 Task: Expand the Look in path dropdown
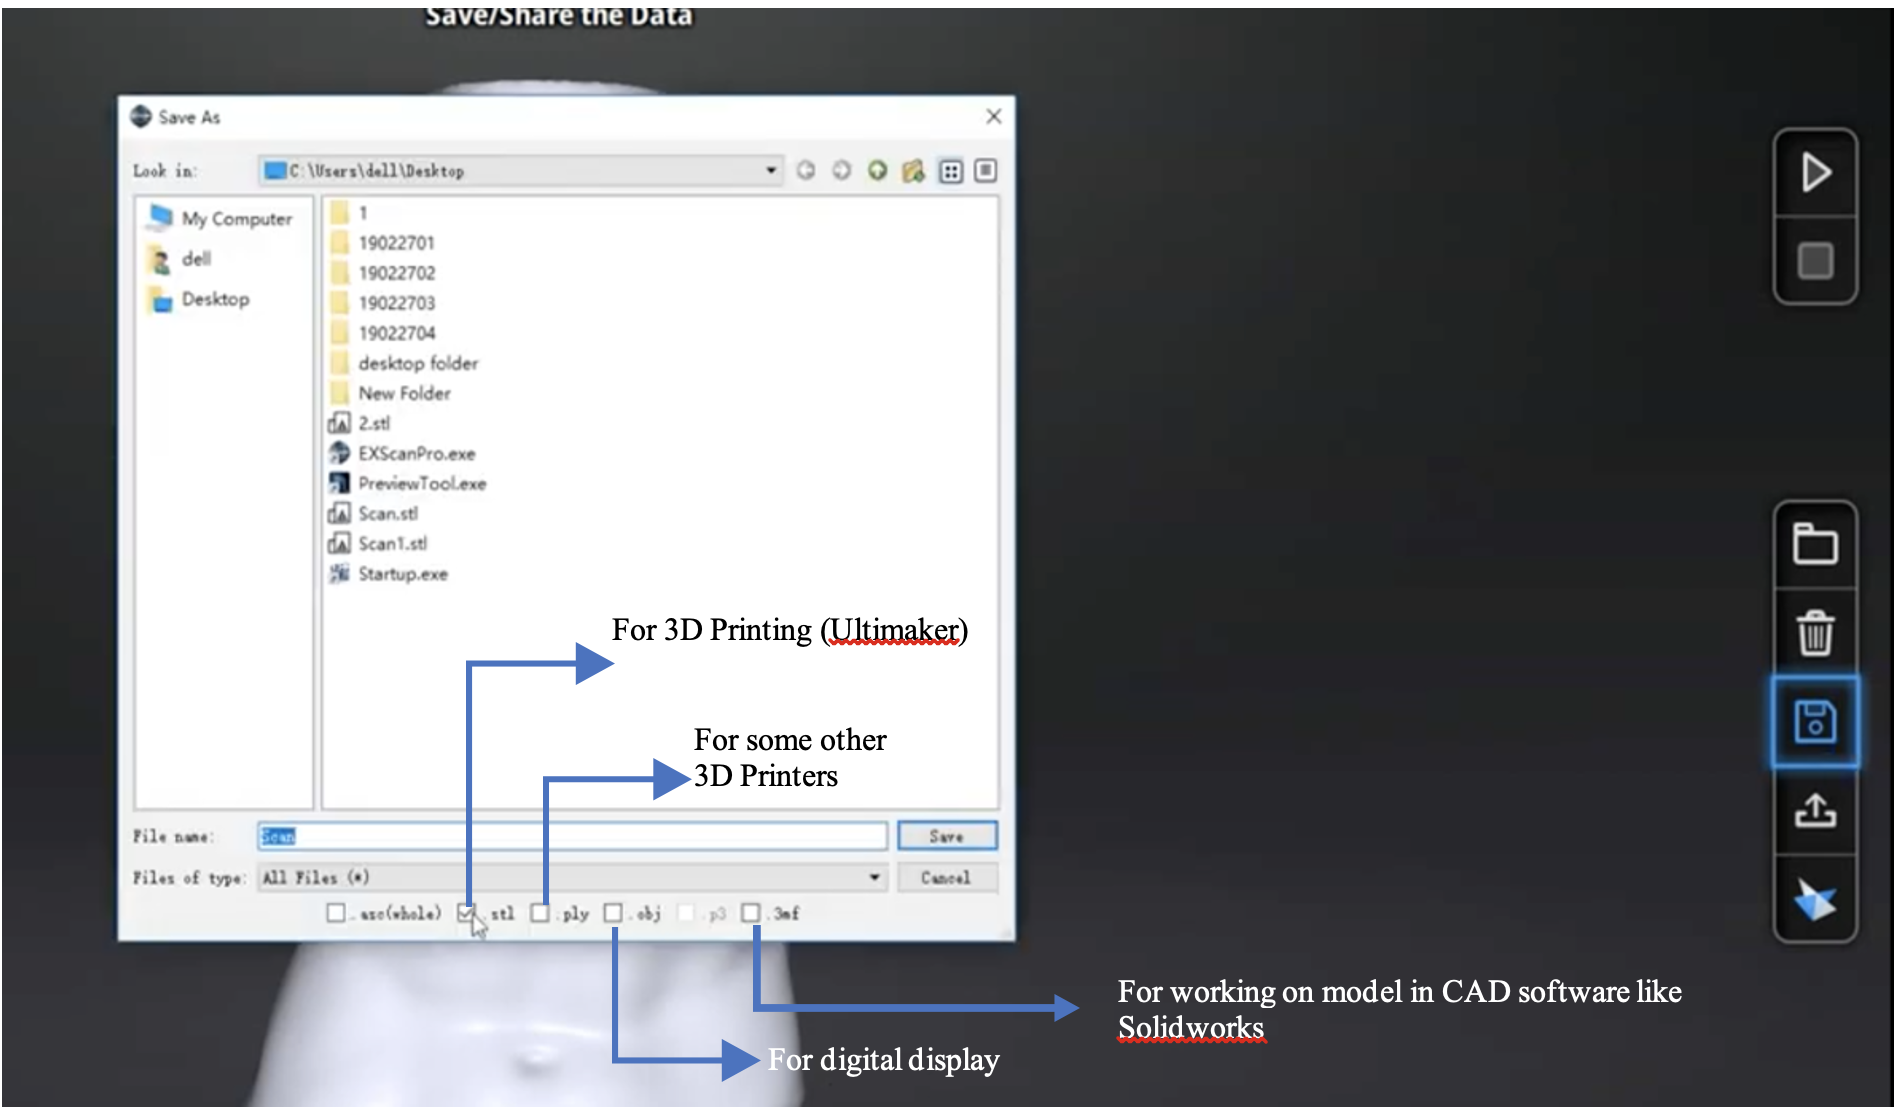(771, 171)
